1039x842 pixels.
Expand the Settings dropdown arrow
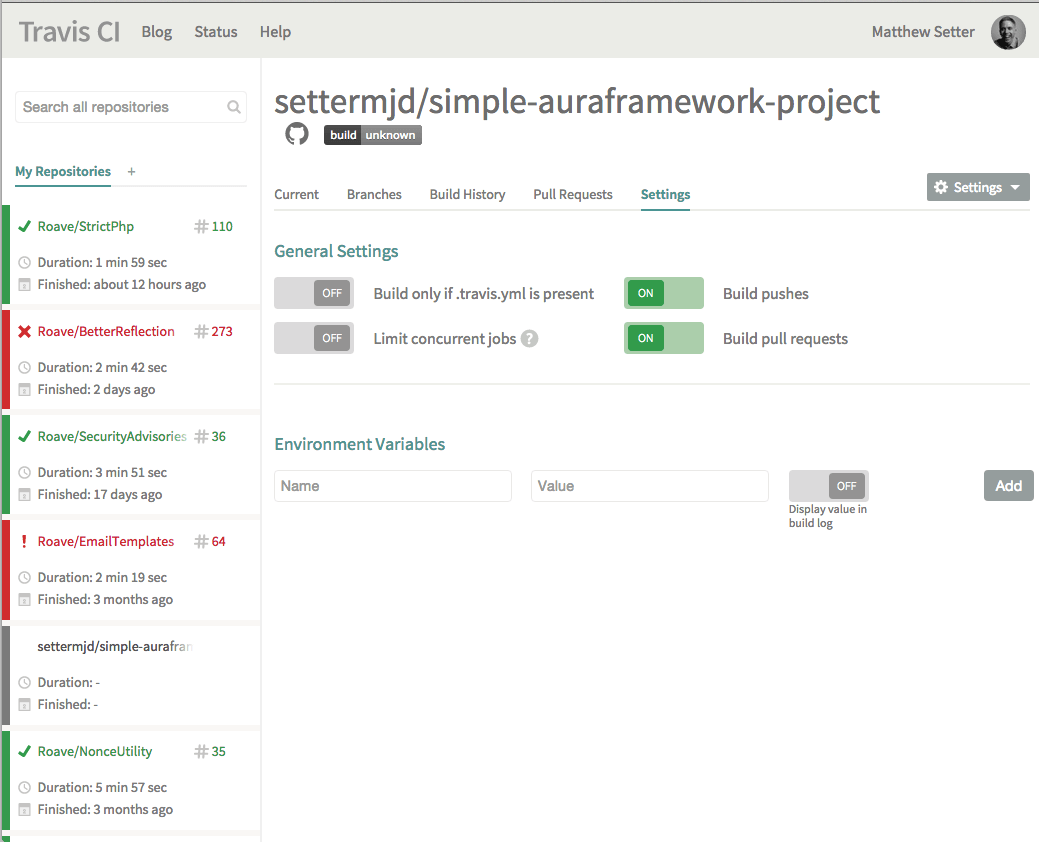pos(1015,187)
